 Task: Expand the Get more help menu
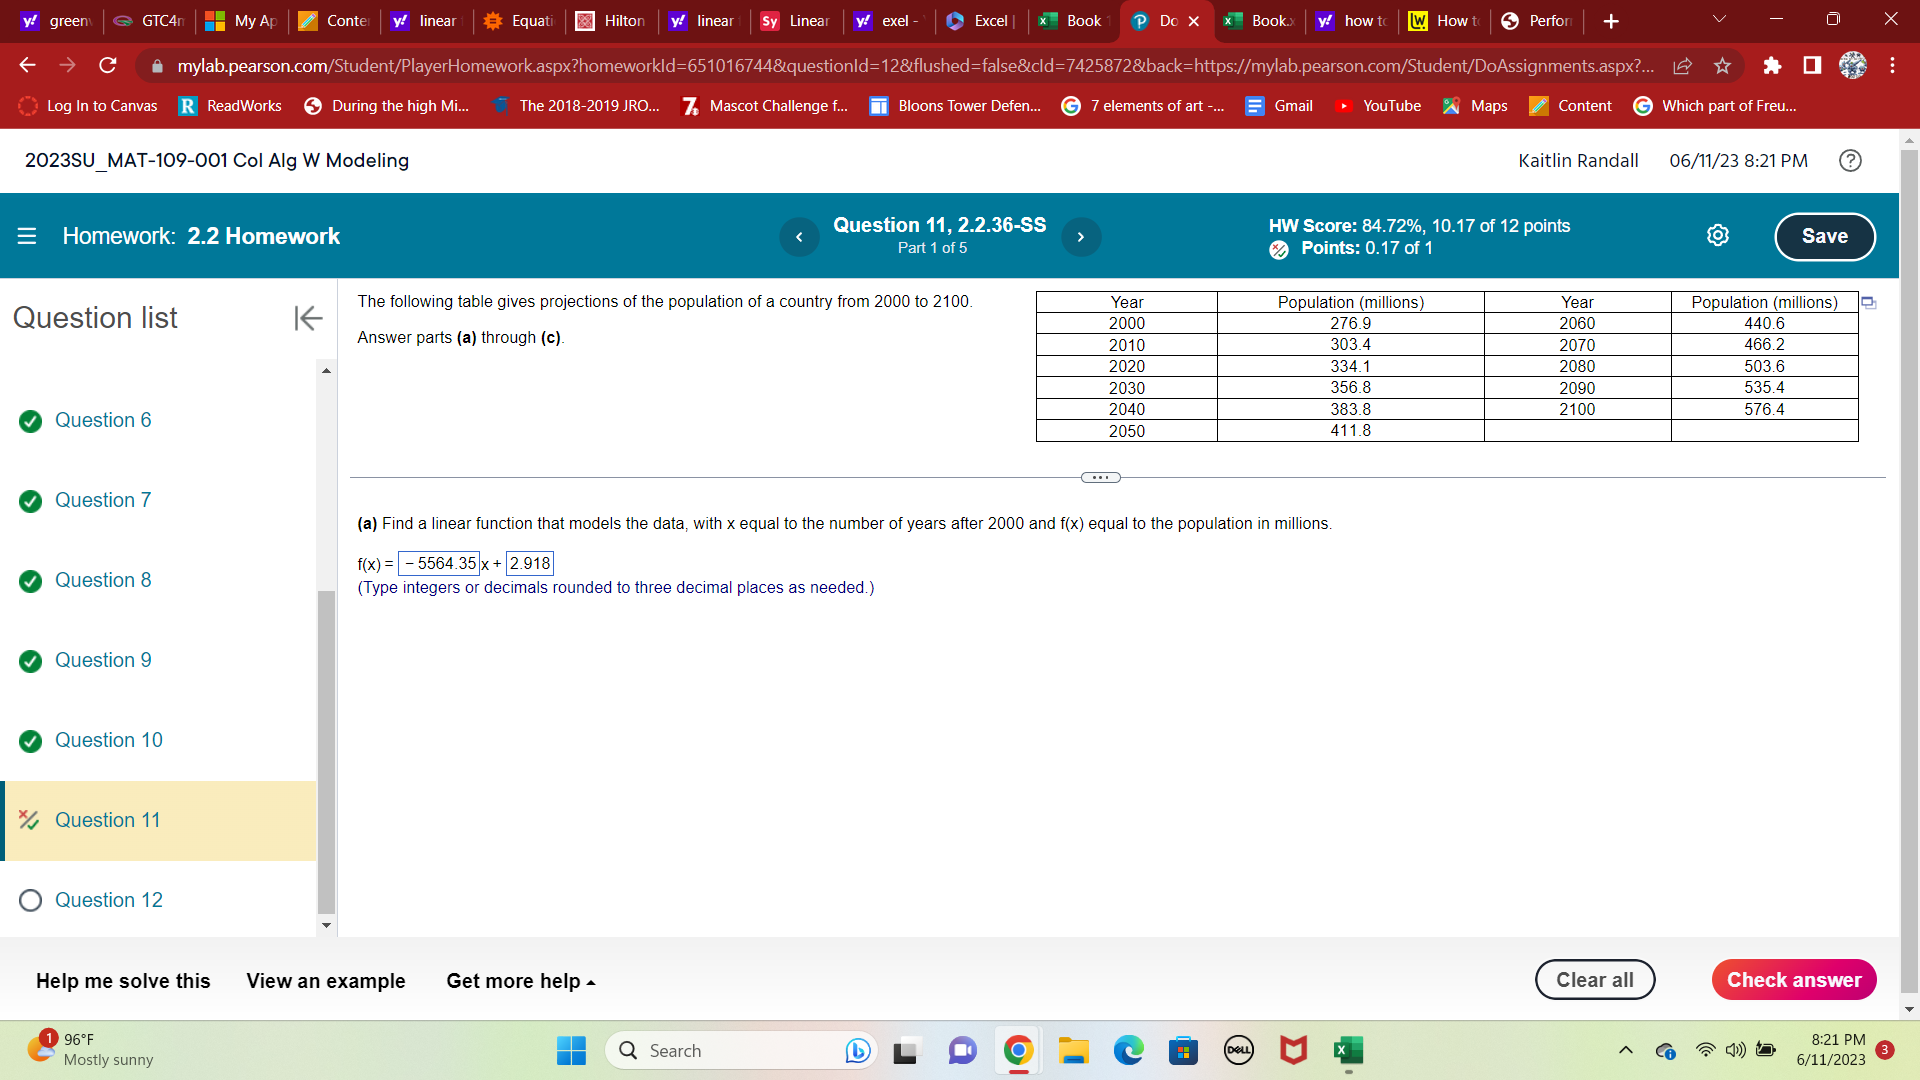(520, 982)
